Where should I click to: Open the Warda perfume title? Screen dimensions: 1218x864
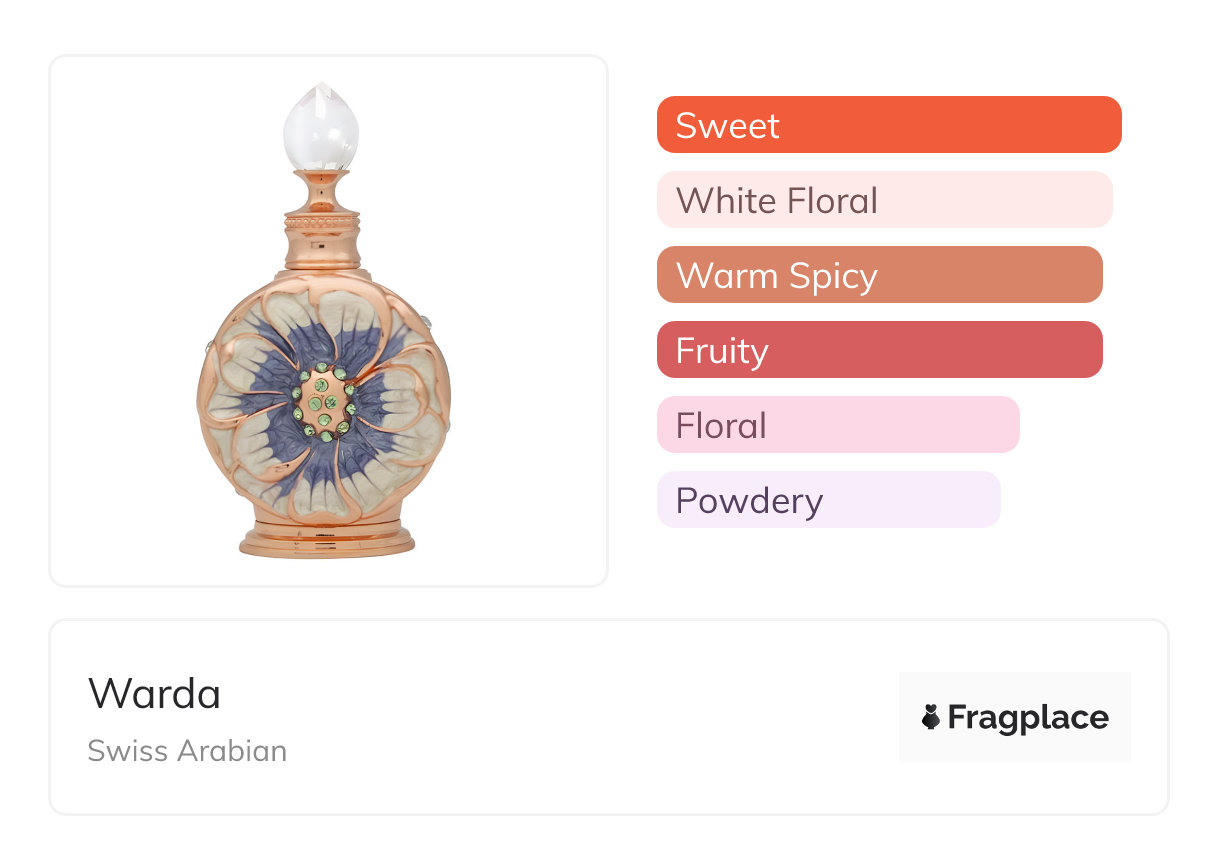pyautogui.click(x=154, y=693)
